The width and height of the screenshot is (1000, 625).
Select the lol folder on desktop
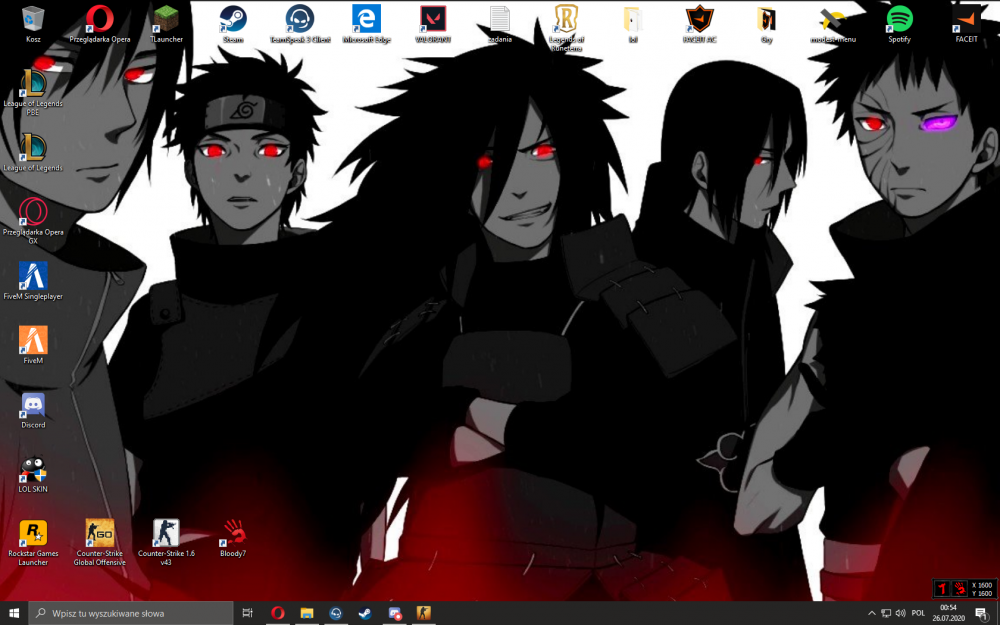click(633, 24)
